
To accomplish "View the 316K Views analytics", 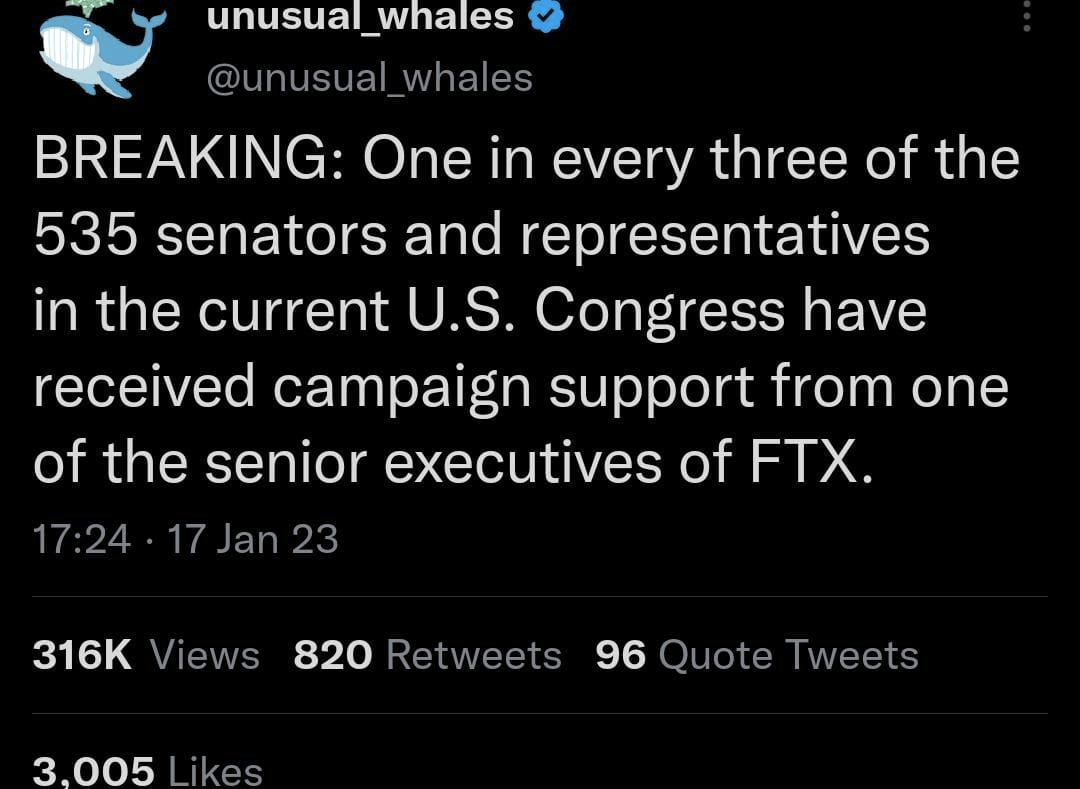I will (146, 655).
